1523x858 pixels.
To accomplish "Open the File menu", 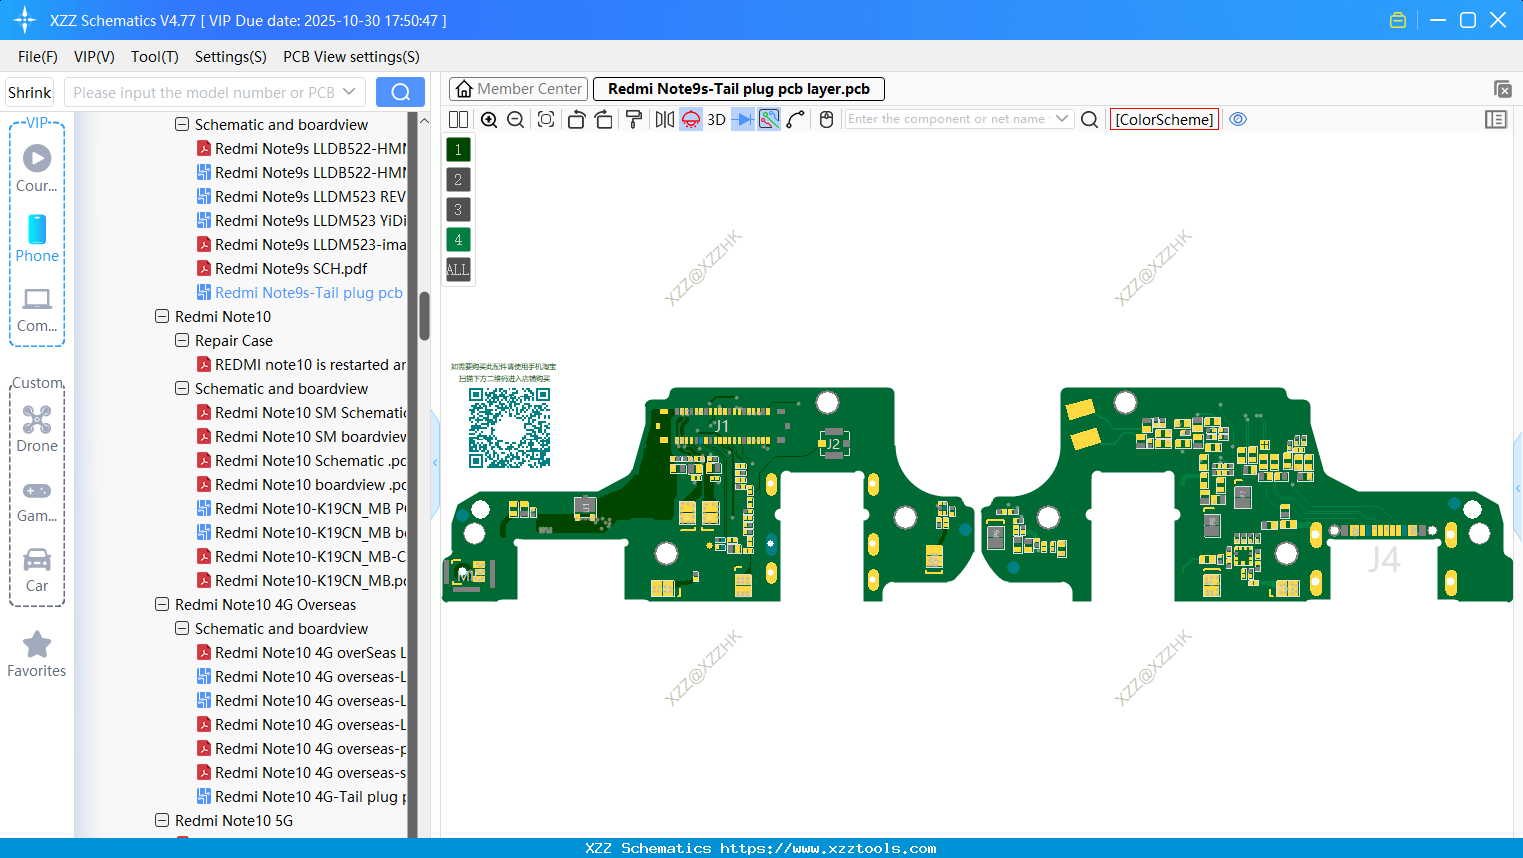I will (38, 57).
